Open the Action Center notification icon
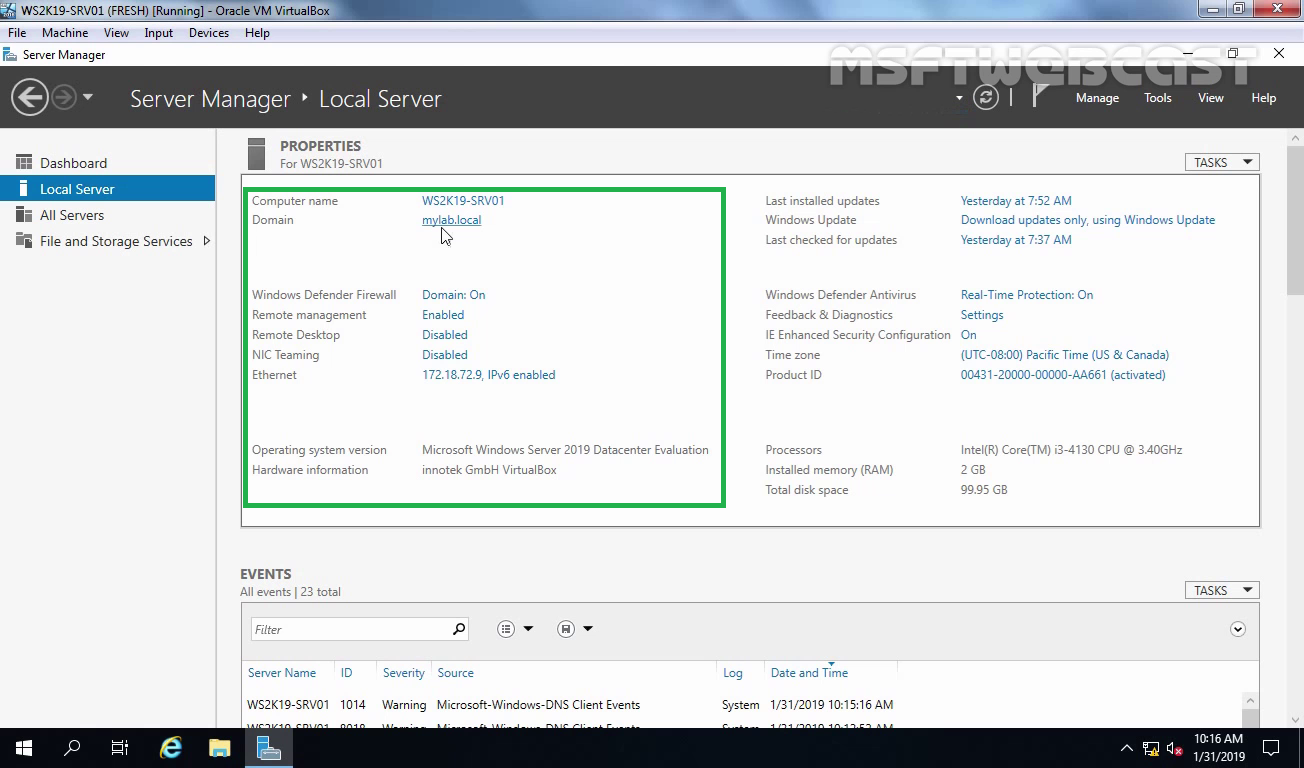This screenshot has width=1304, height=768. click(1271, 748)
